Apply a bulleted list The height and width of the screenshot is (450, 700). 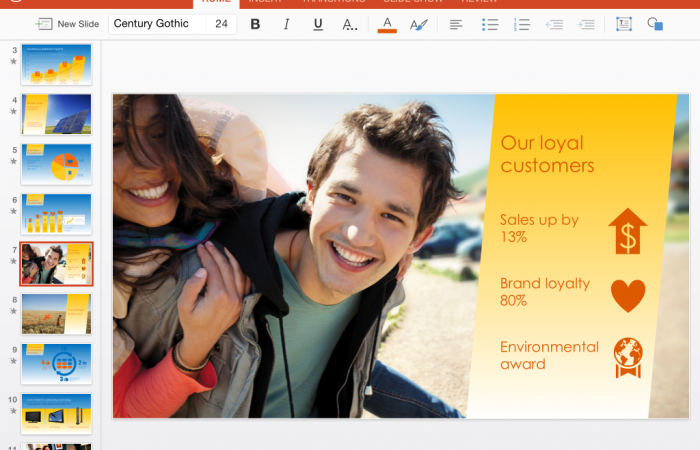(x=490, y=24)
